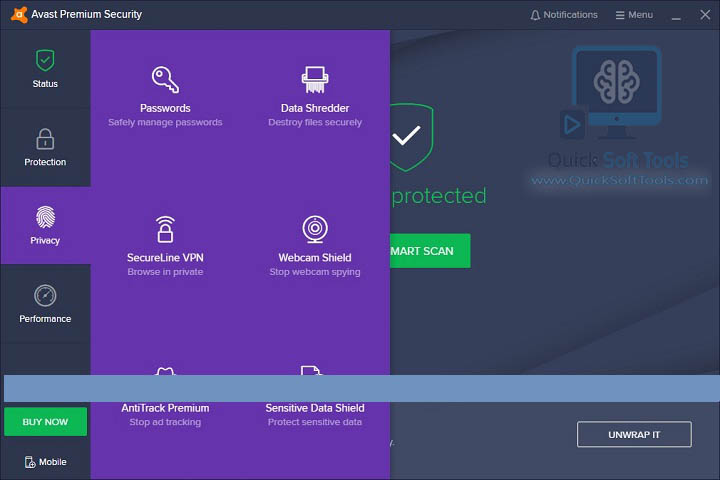Viewport: 720px width, 480px height.
Task: Open the Performance gauge icon
Action: 45,295
